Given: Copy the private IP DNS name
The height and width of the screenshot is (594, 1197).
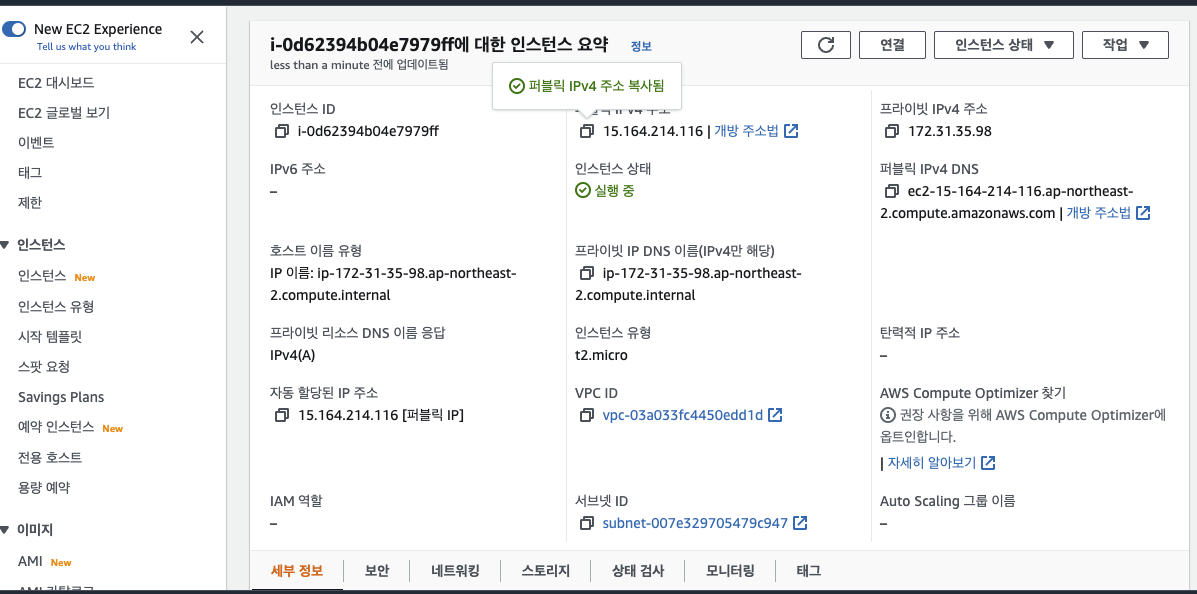Looking at the screenshot, I should [586, 273].
